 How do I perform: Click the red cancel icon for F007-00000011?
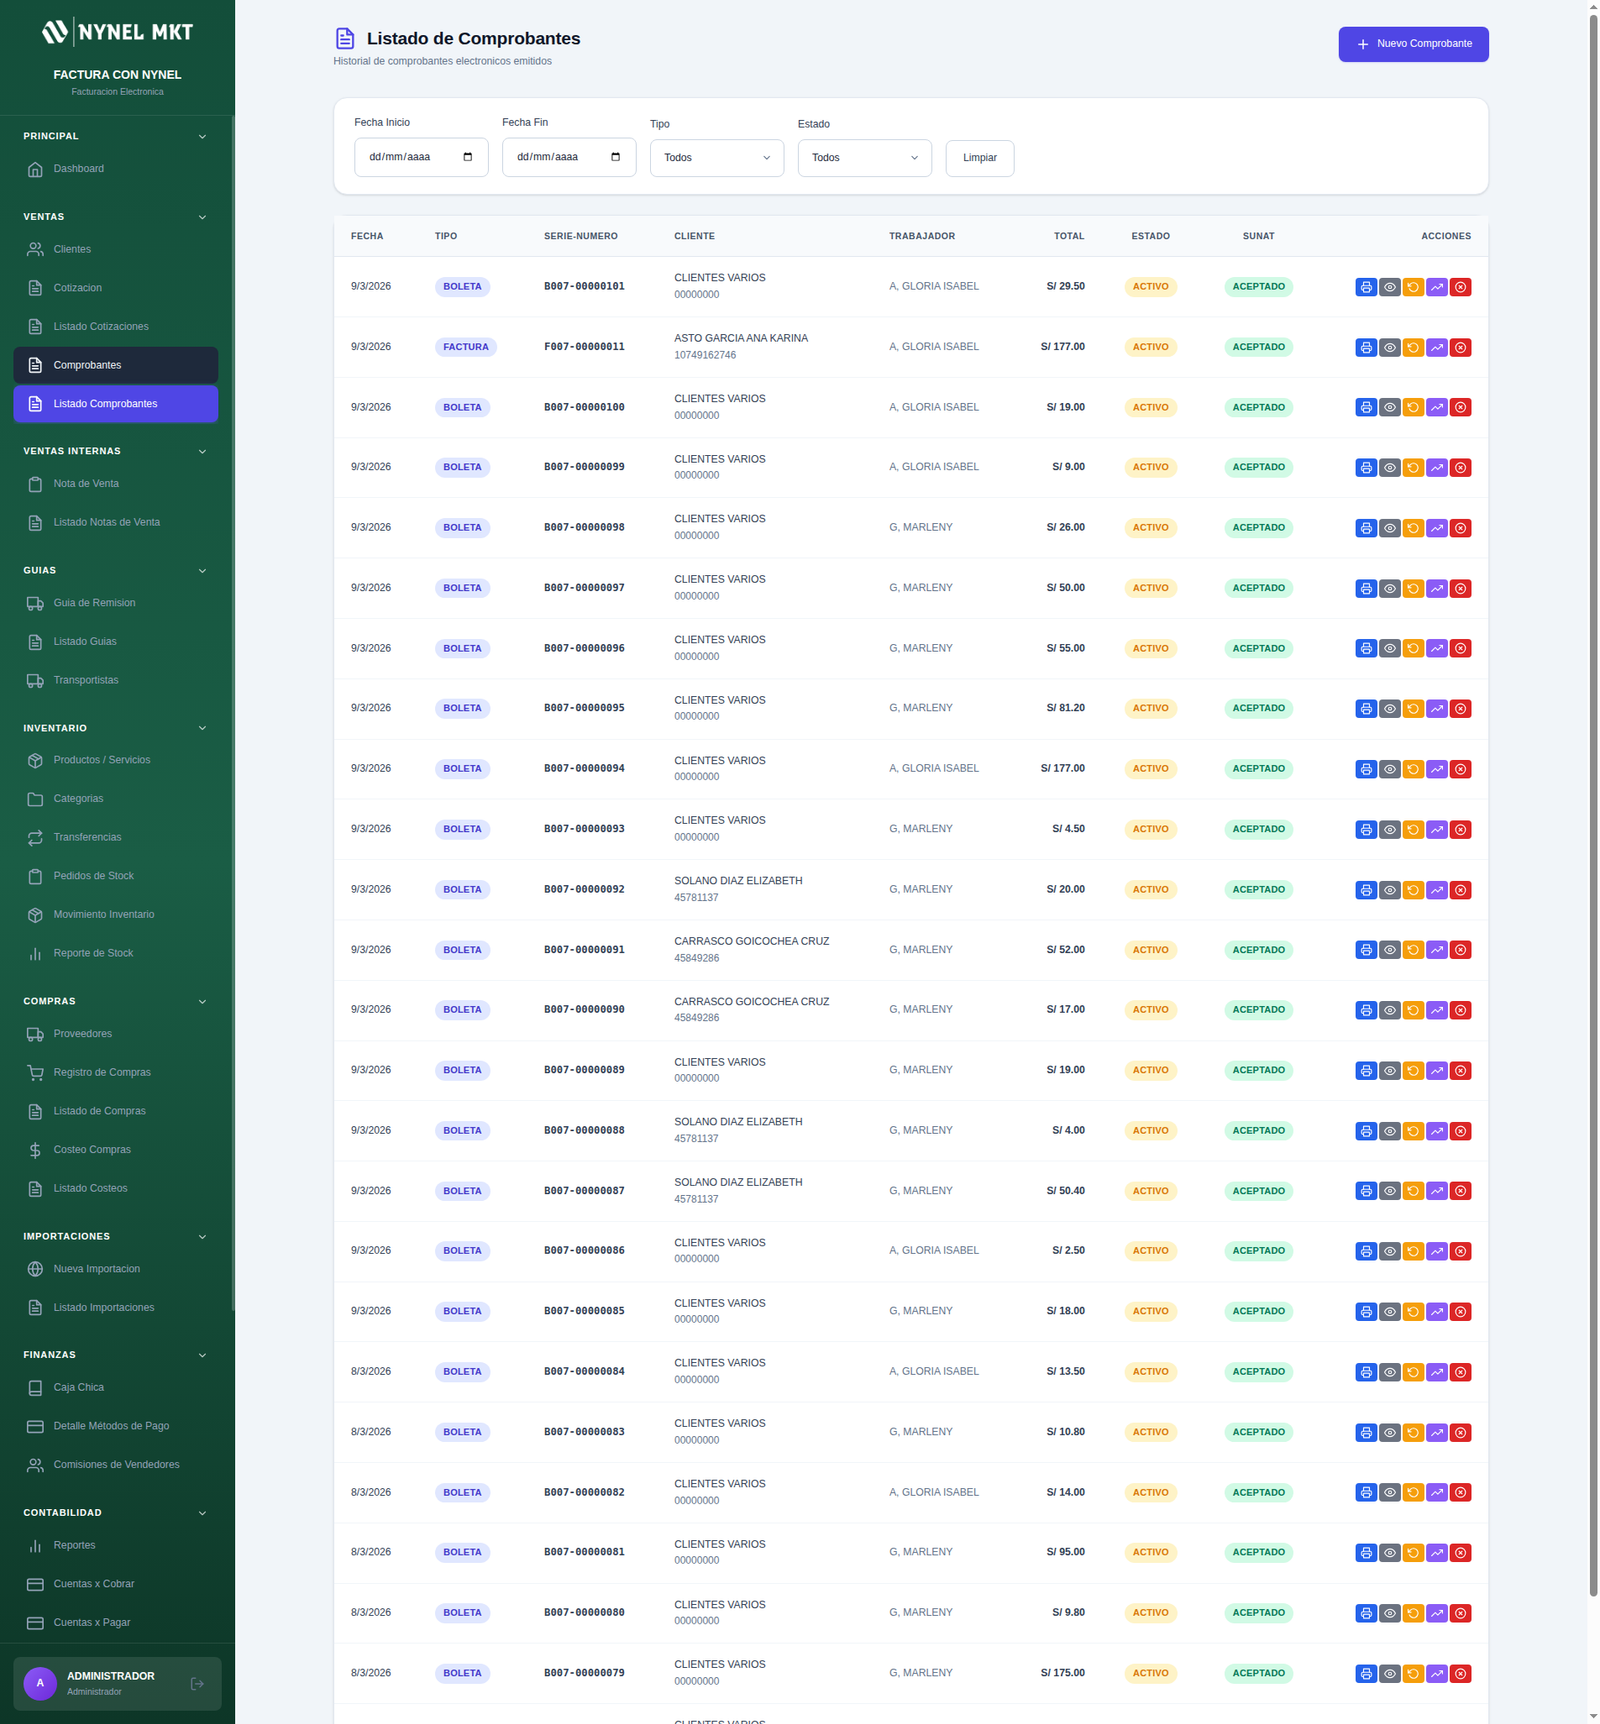click(1460, 348)
